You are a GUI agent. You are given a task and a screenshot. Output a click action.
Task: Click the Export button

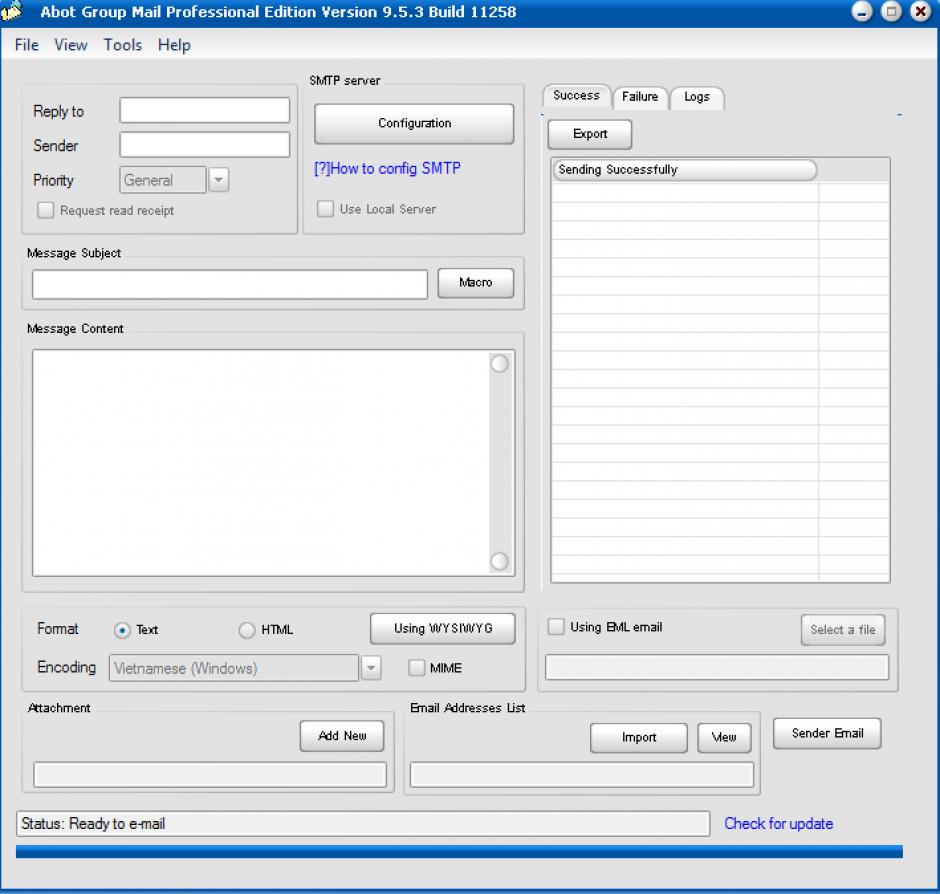(x=590, y=134)
